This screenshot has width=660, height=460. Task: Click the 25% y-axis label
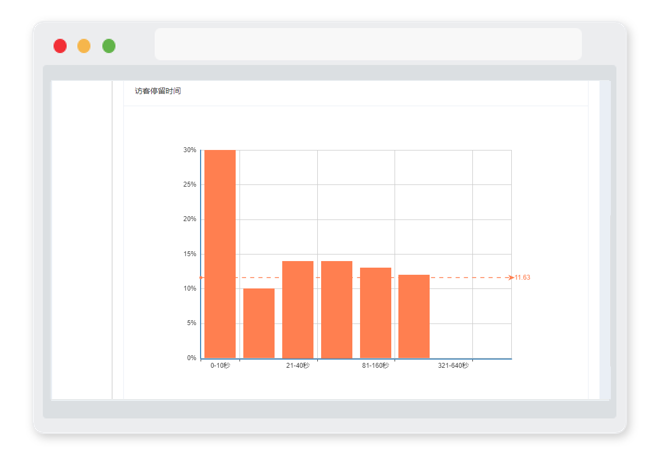190,184
